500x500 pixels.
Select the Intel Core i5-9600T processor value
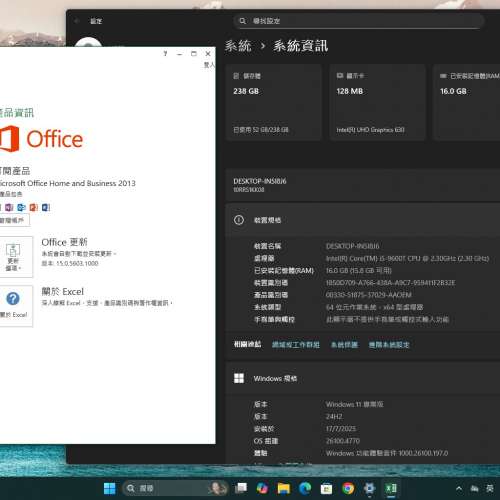[407, 258]
